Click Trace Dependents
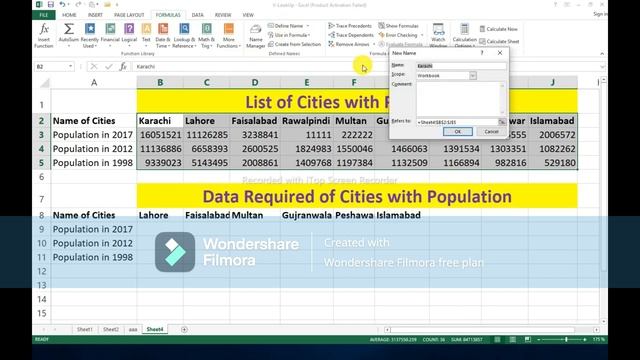 pyautogui.click(x=351, y=35)
